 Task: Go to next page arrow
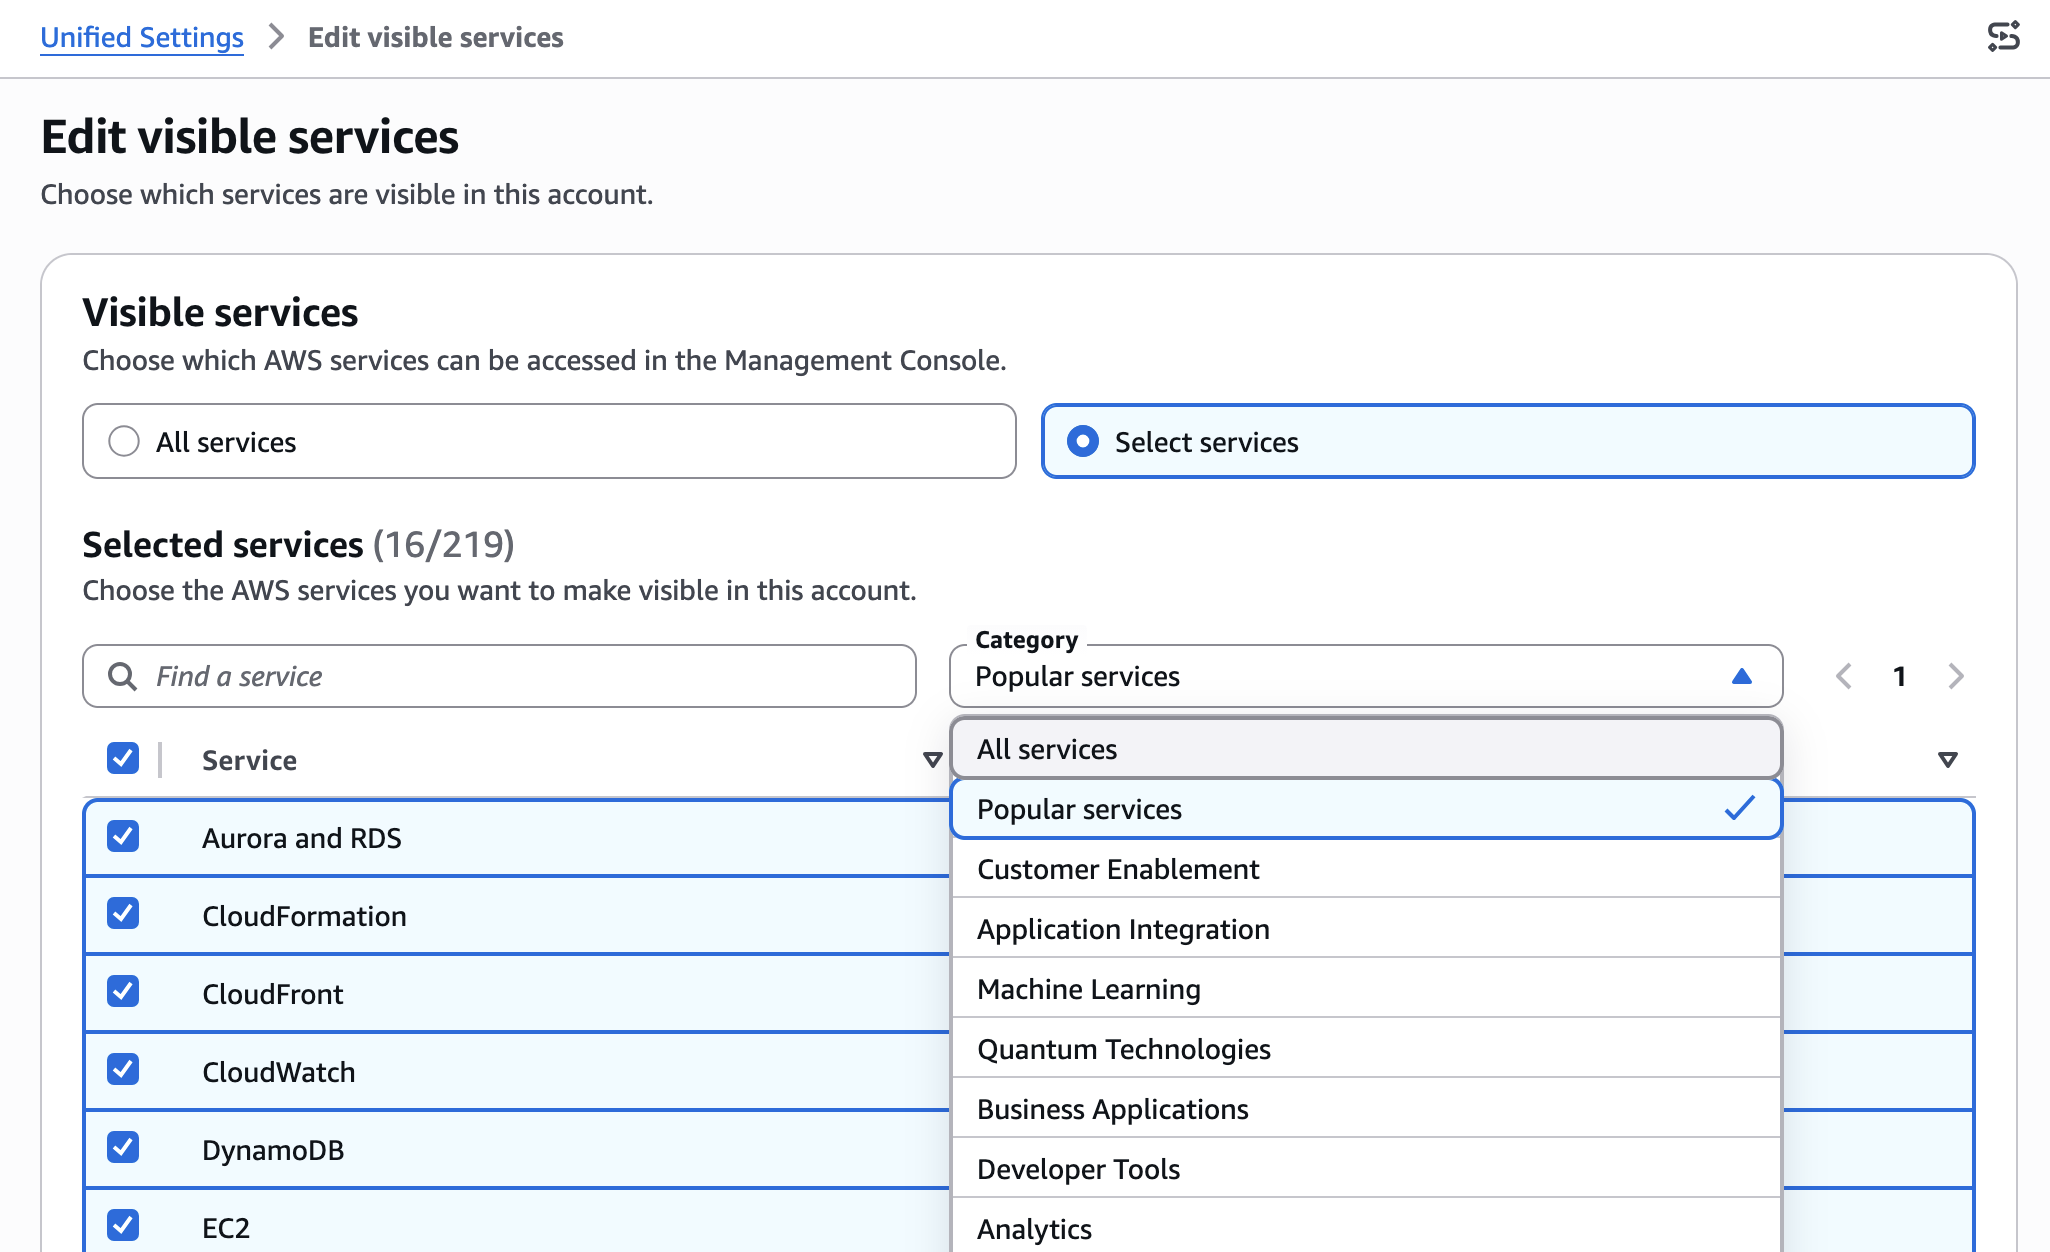(x=1956, y=677)
